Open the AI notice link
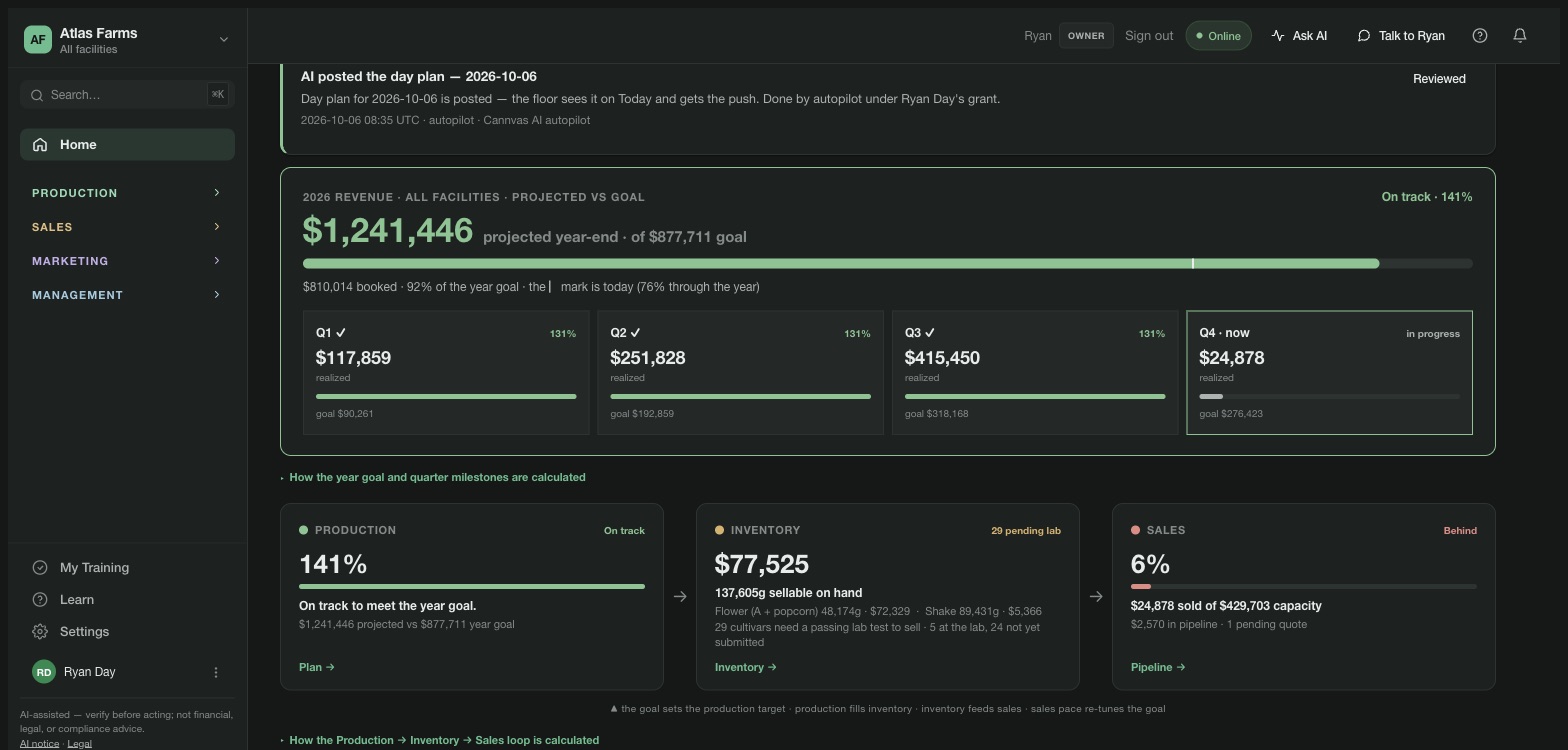Image resolution: width=1568 pixels, height=750 pixels. (x=39, y=744)
